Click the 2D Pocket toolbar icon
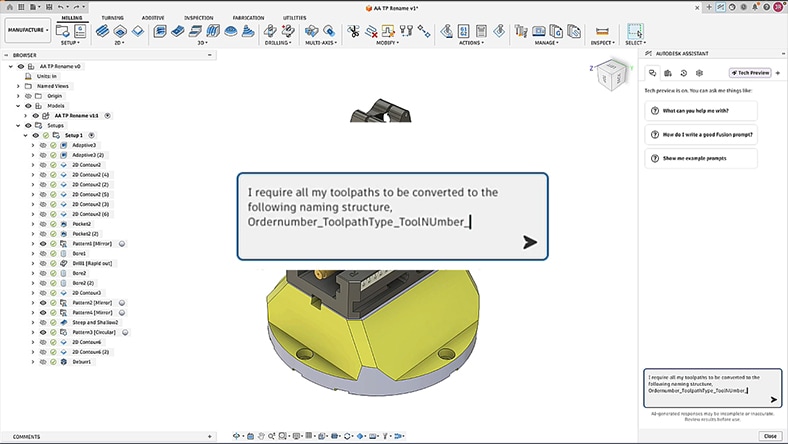788x444 pixels. pos(120,31)
